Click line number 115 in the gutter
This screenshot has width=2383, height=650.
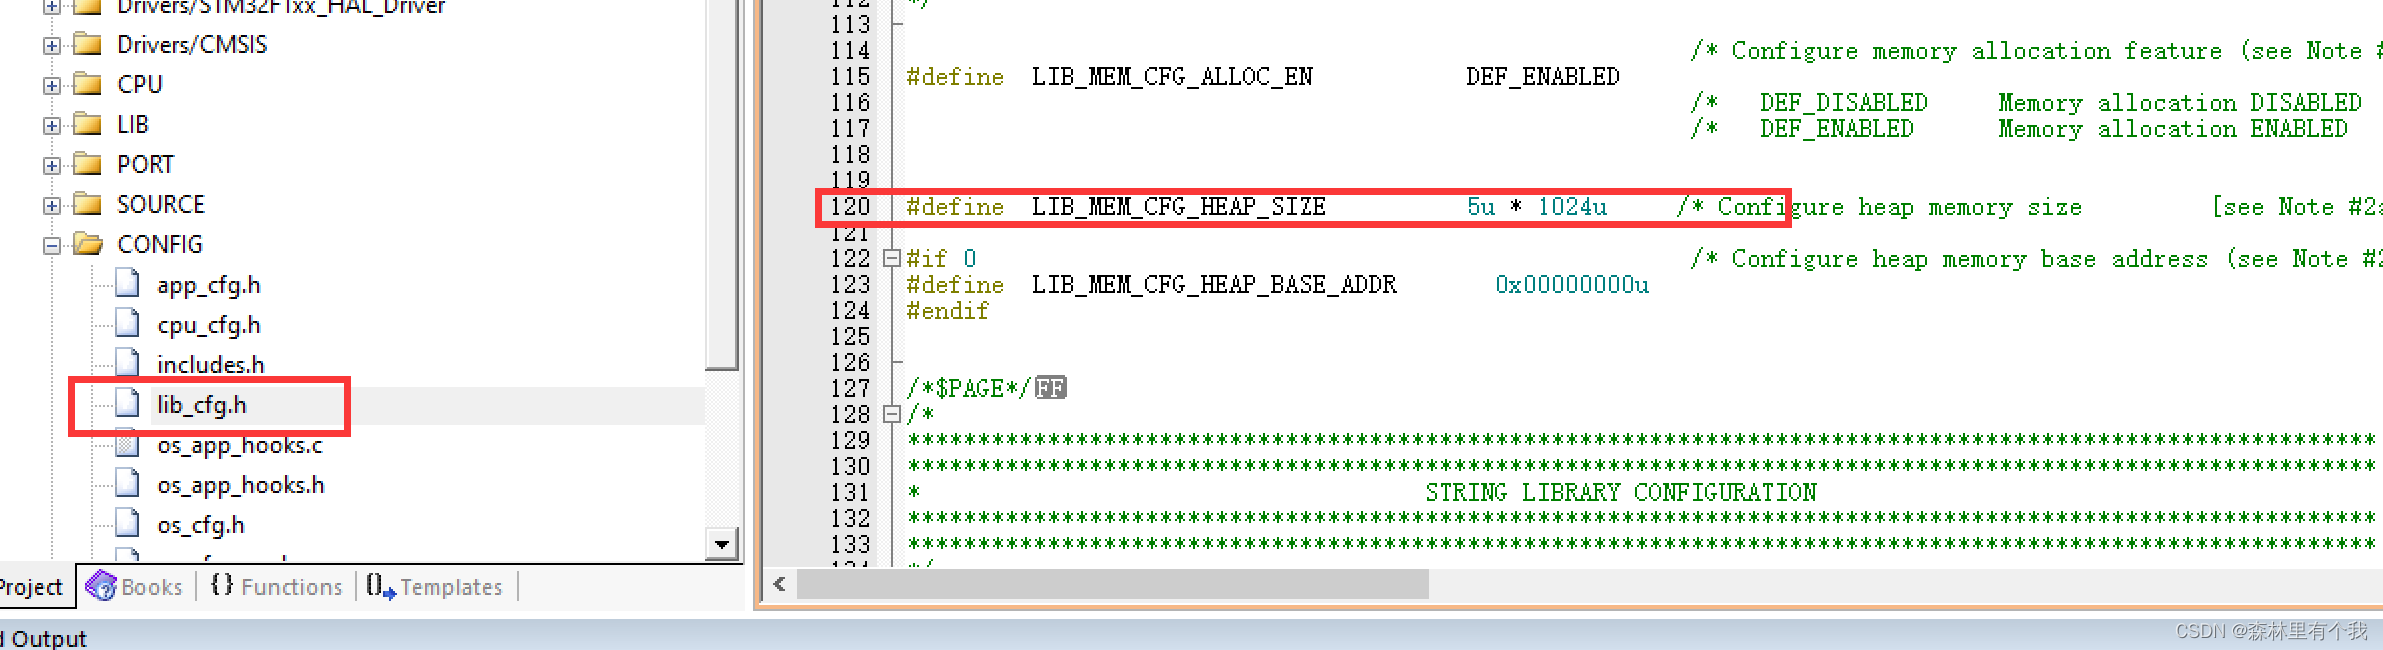[x=850, y=77]
